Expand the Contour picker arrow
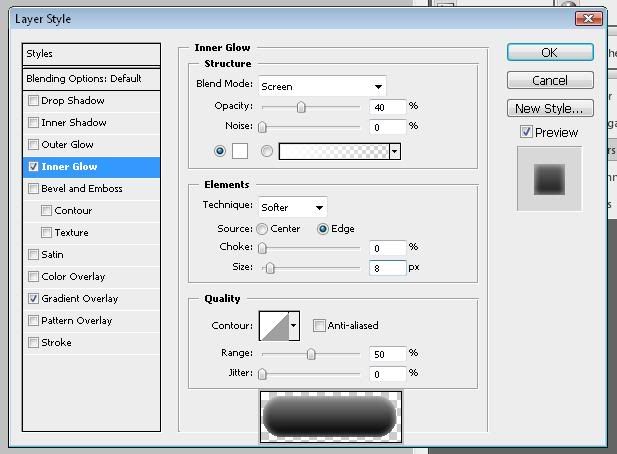 pyautogui.click(x=294, y=325)
